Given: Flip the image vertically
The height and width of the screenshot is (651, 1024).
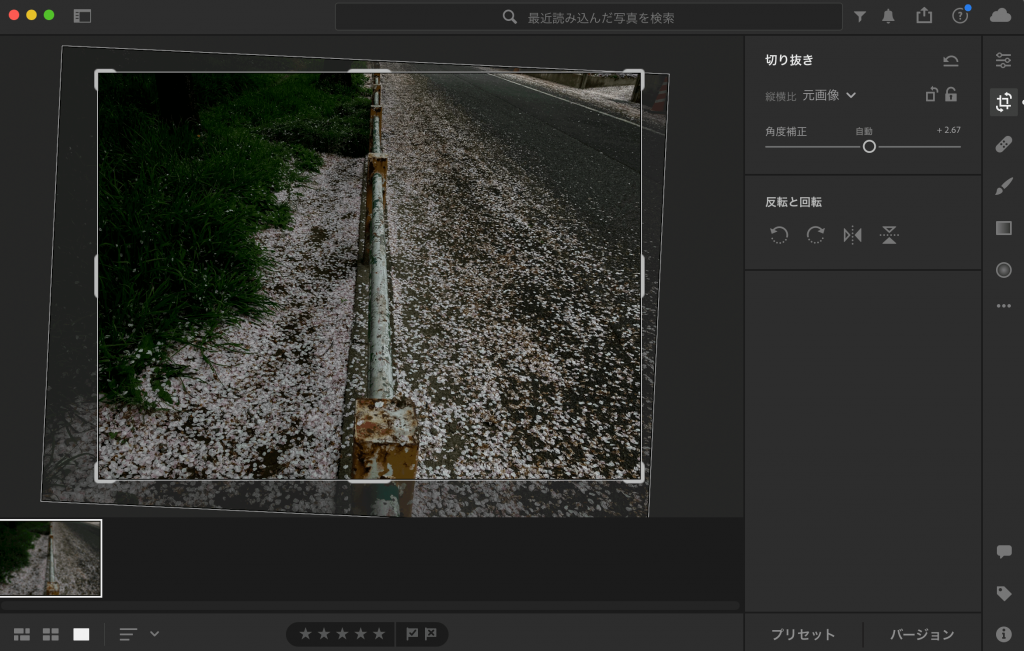Looking at the screenshot, I should click(x=889, y=234).
